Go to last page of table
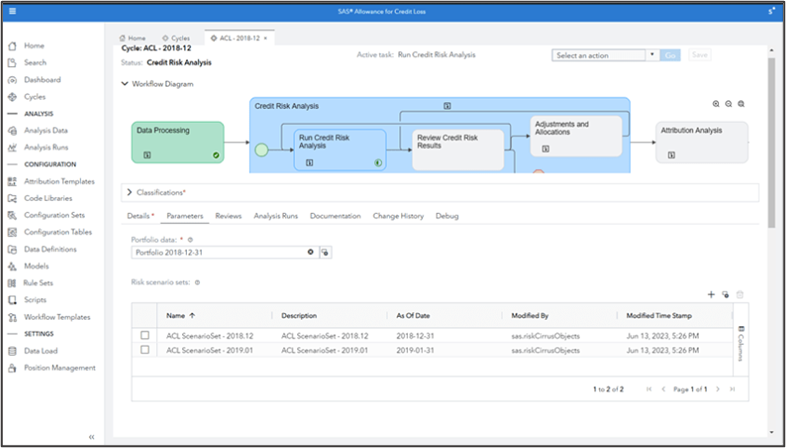The width and height of the screenshot is (786, 448). pos(732,389)
